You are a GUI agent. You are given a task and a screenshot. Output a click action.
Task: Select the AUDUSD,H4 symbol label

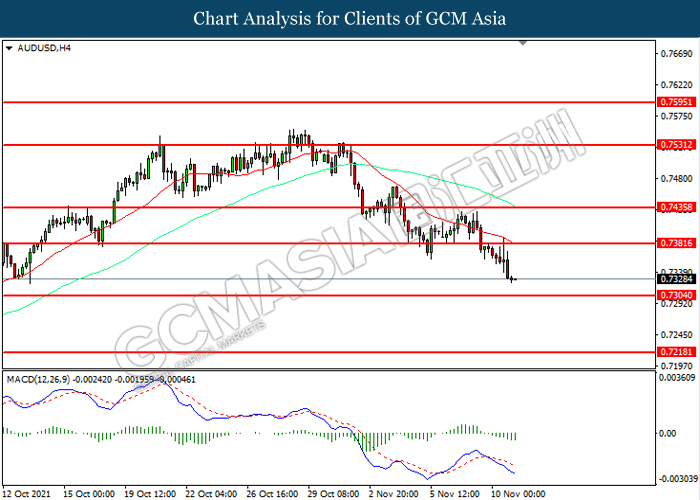(x=44, y=48)
